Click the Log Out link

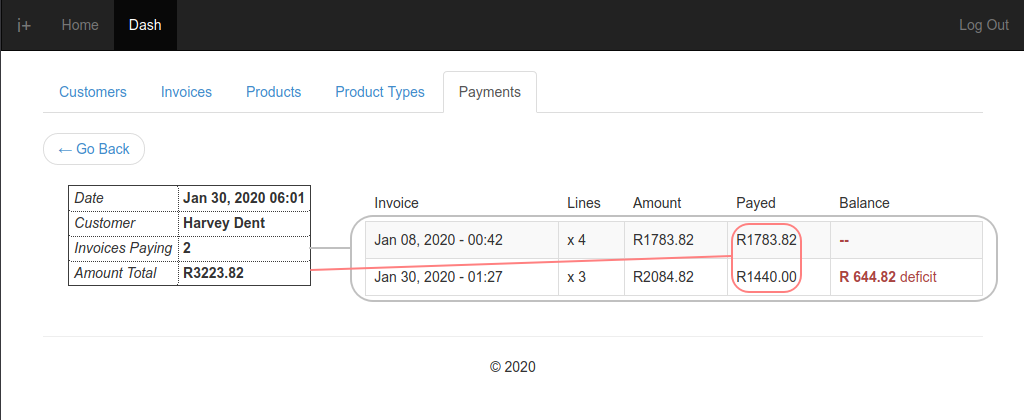(x=984, y=25)
